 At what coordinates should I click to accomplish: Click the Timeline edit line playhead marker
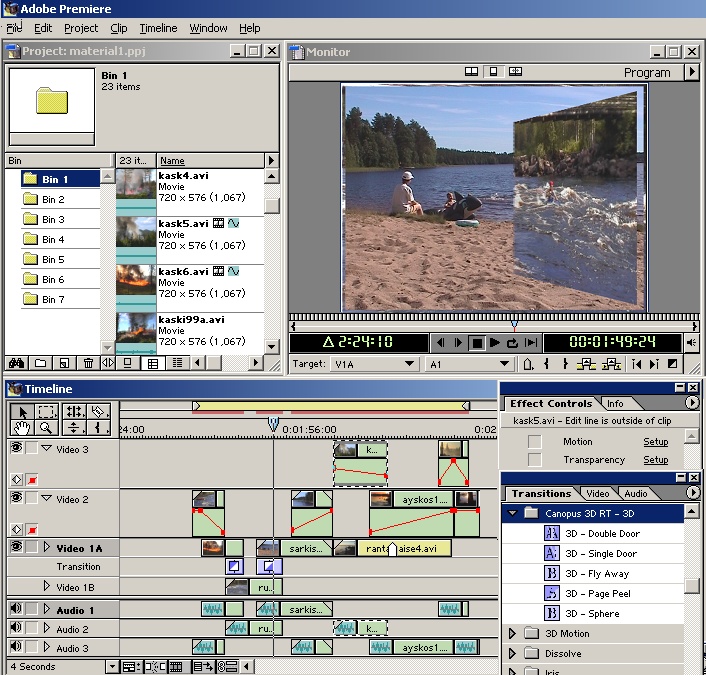click(x=273, y=424)
